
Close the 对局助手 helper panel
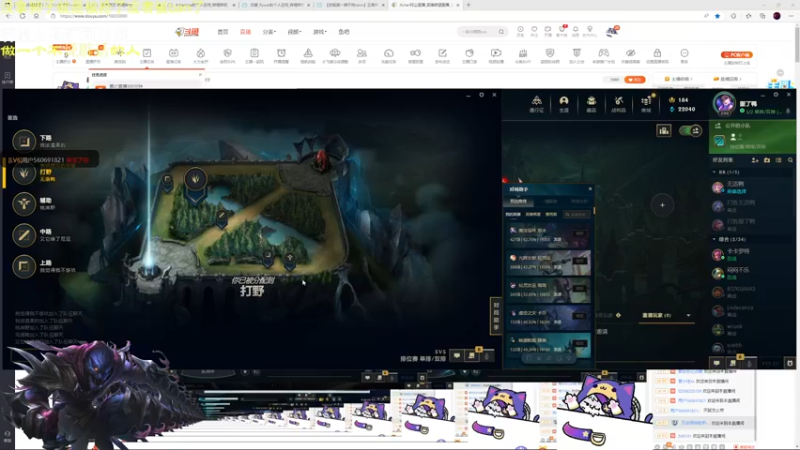590,189
